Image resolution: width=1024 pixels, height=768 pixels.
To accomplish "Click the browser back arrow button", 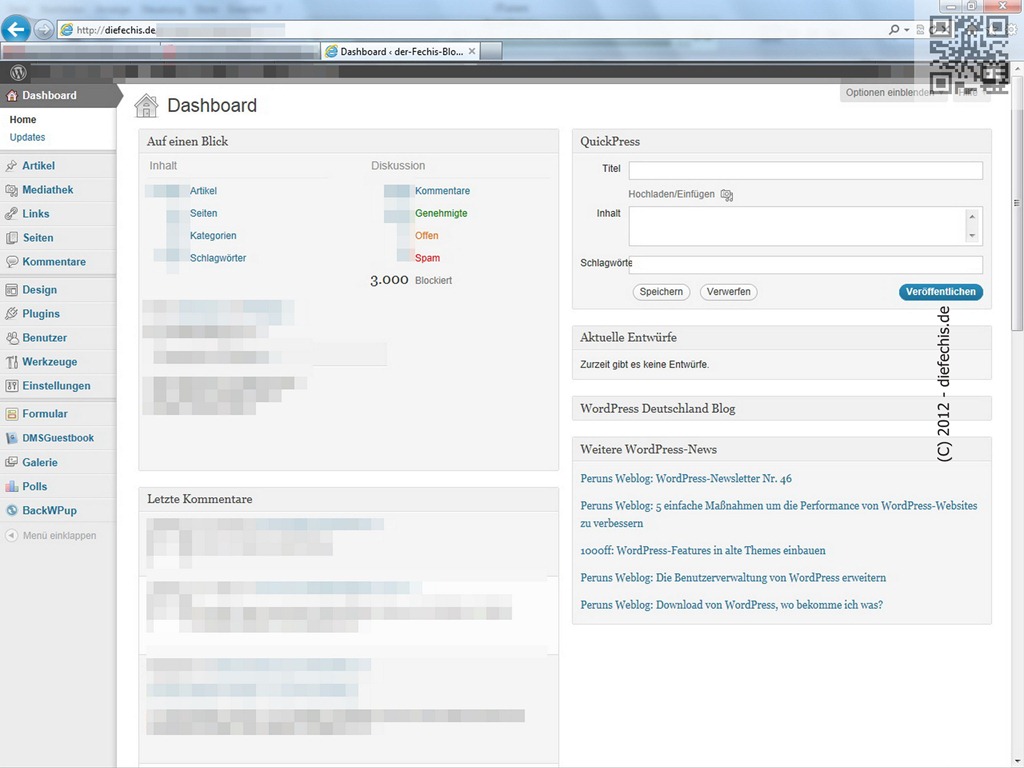I will (x=16, y=29).
